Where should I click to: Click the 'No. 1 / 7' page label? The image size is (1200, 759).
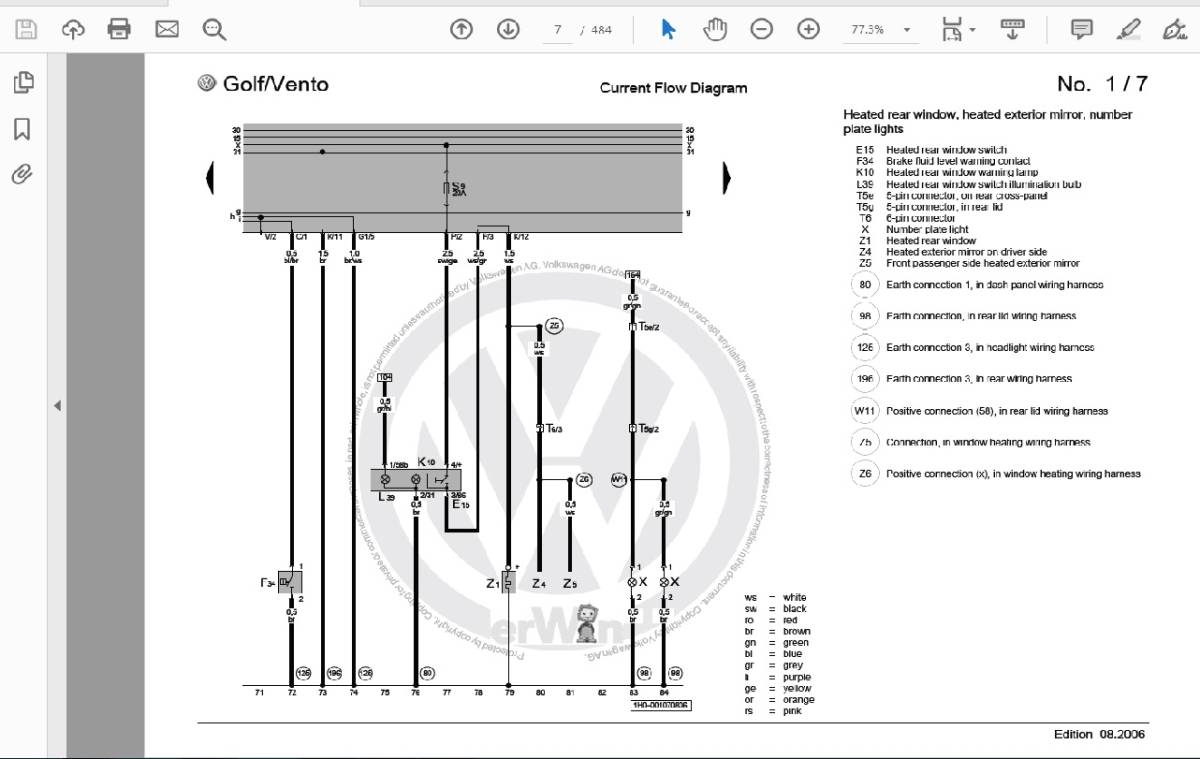pos(1102,84)
